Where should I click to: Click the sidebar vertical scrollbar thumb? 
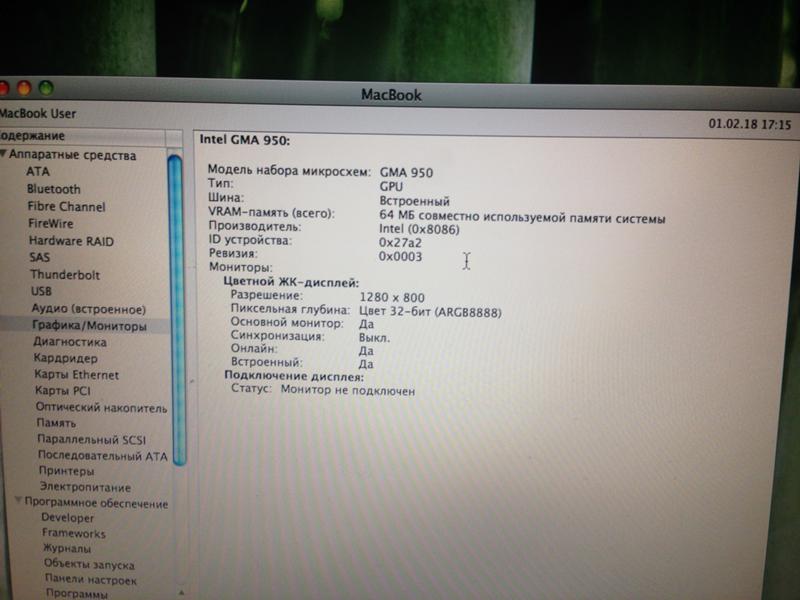click(x=176, y=310)
